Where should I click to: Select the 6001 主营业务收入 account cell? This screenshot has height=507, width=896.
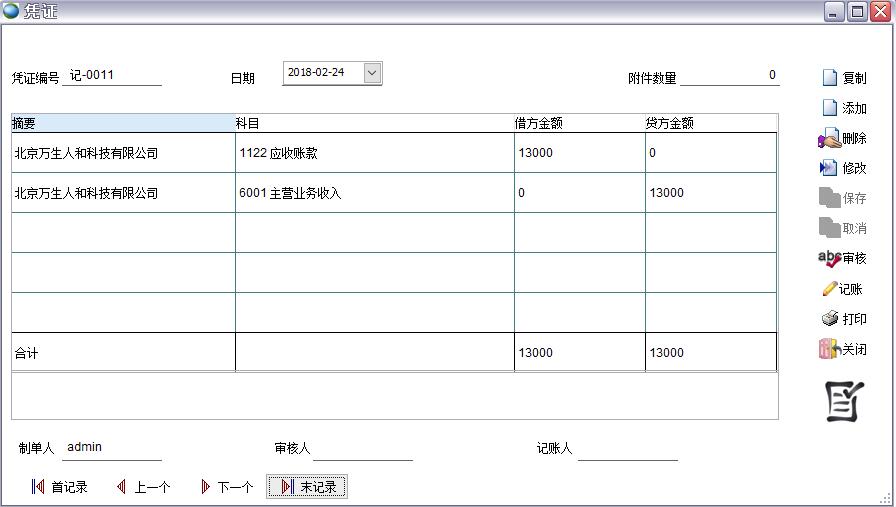(374, 193)
